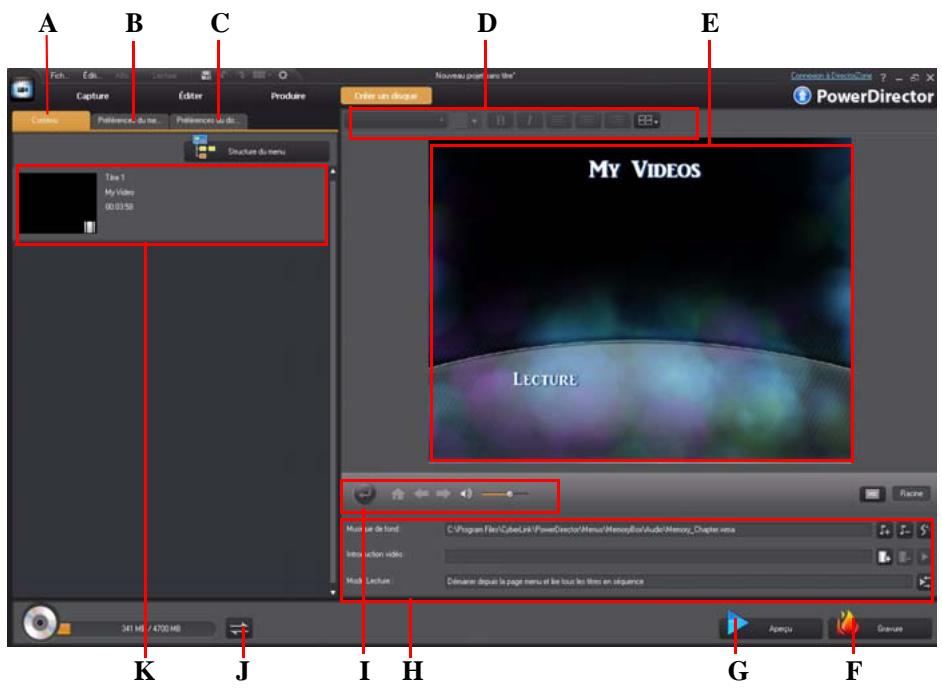Align menu text right

coord(616,121)
